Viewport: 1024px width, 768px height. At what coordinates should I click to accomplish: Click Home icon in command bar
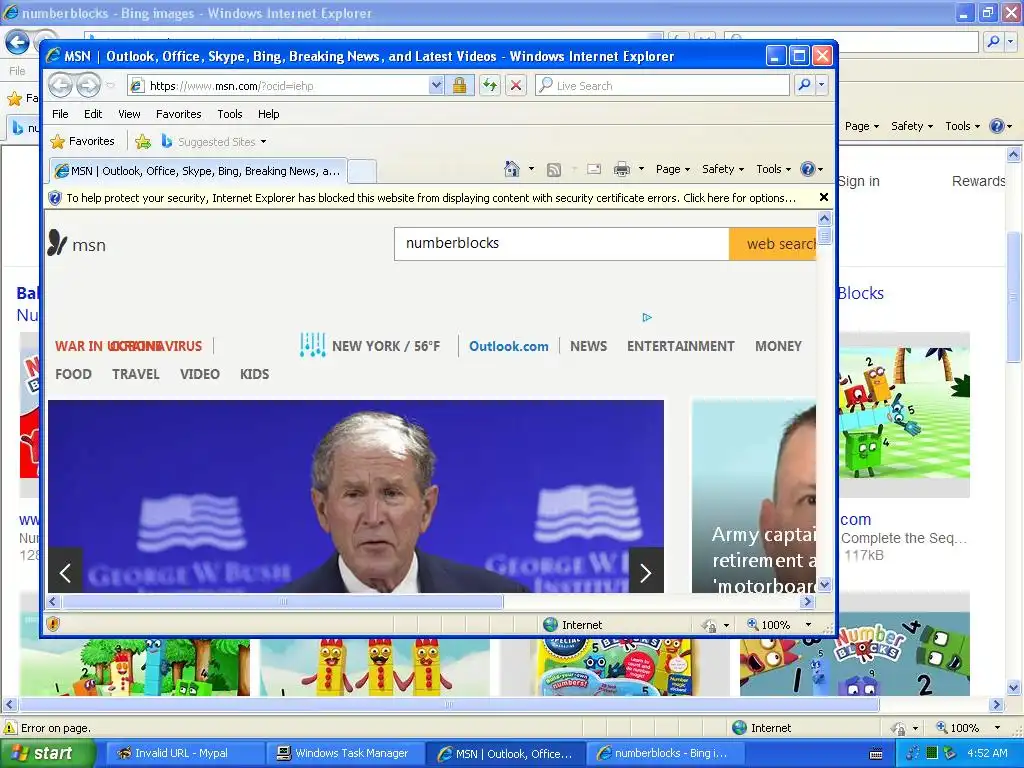coord(512,169)
